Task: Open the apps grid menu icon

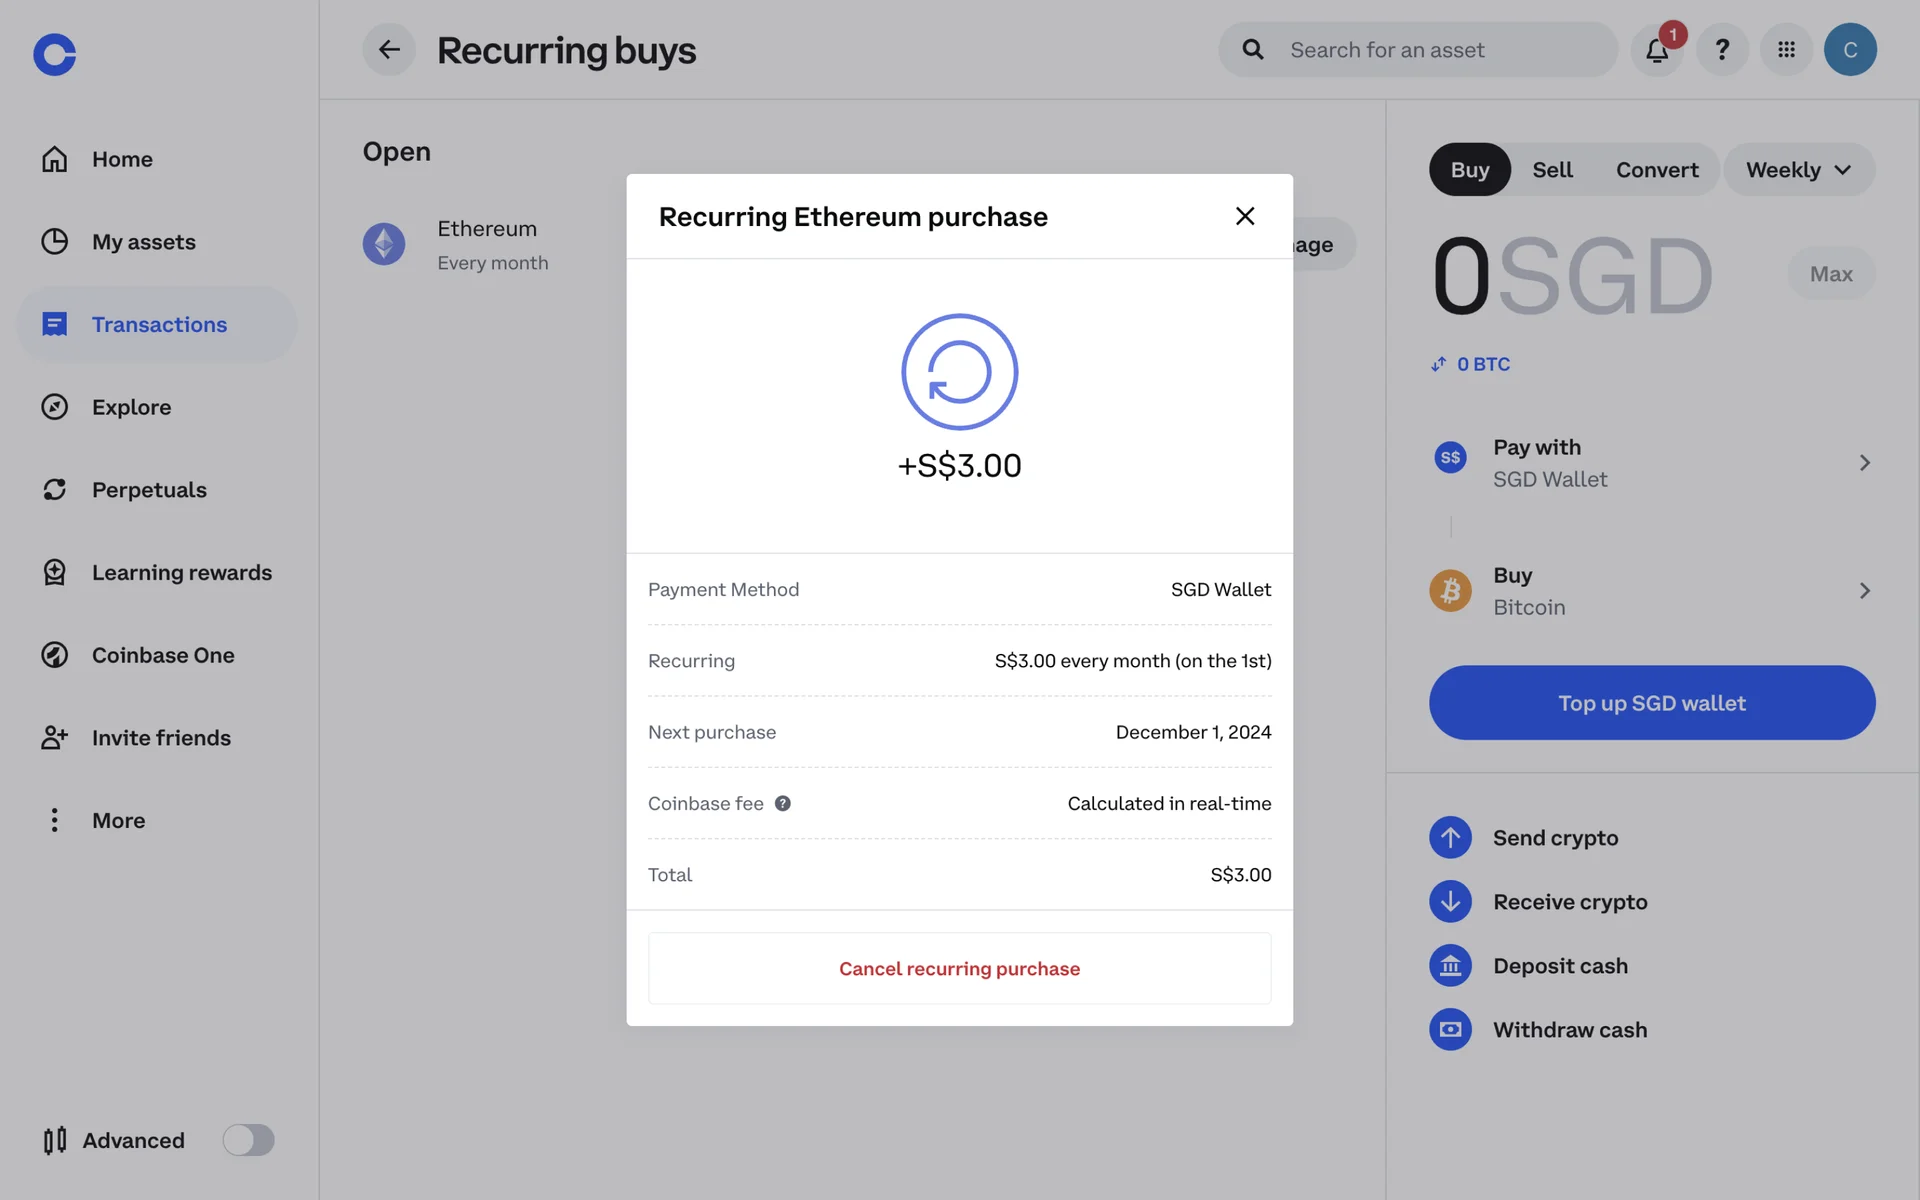Action: pyautogui.click(x=1786, y=50)
